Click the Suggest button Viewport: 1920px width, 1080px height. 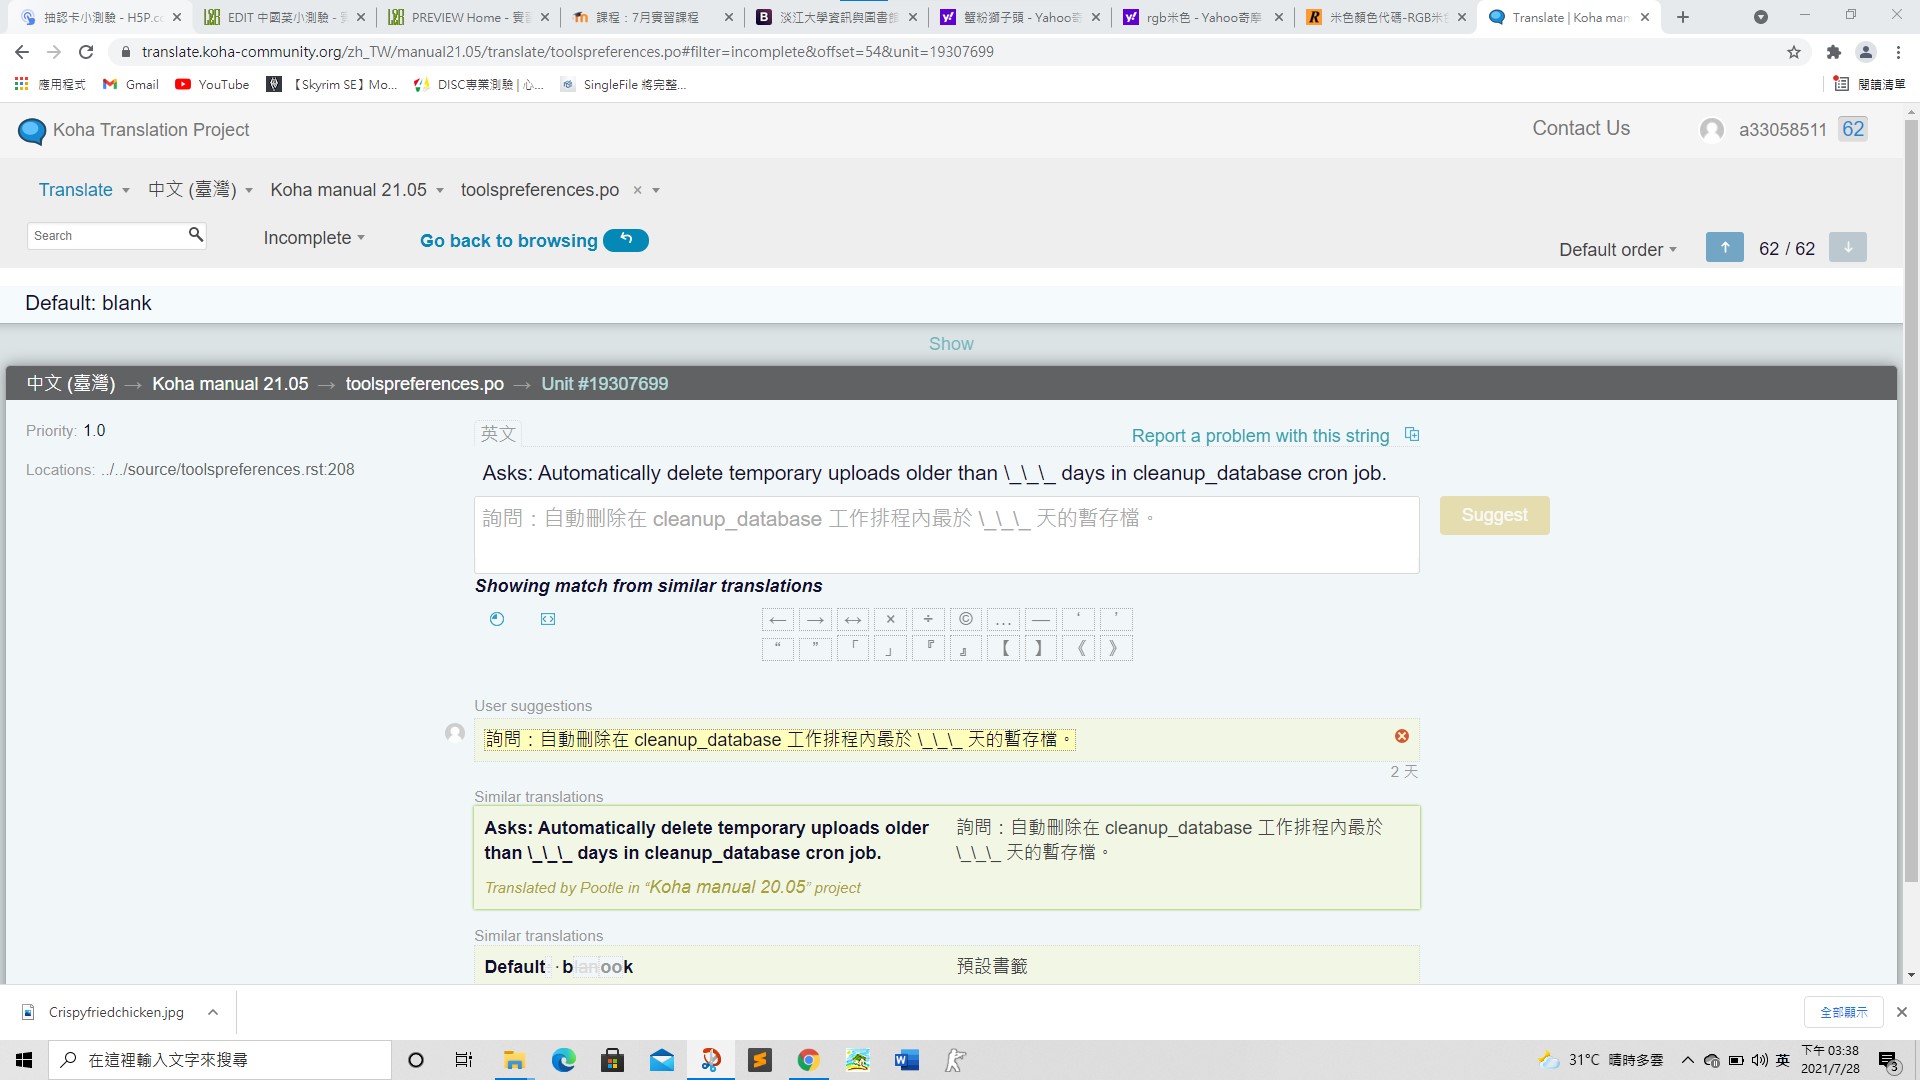(1494, 515)
